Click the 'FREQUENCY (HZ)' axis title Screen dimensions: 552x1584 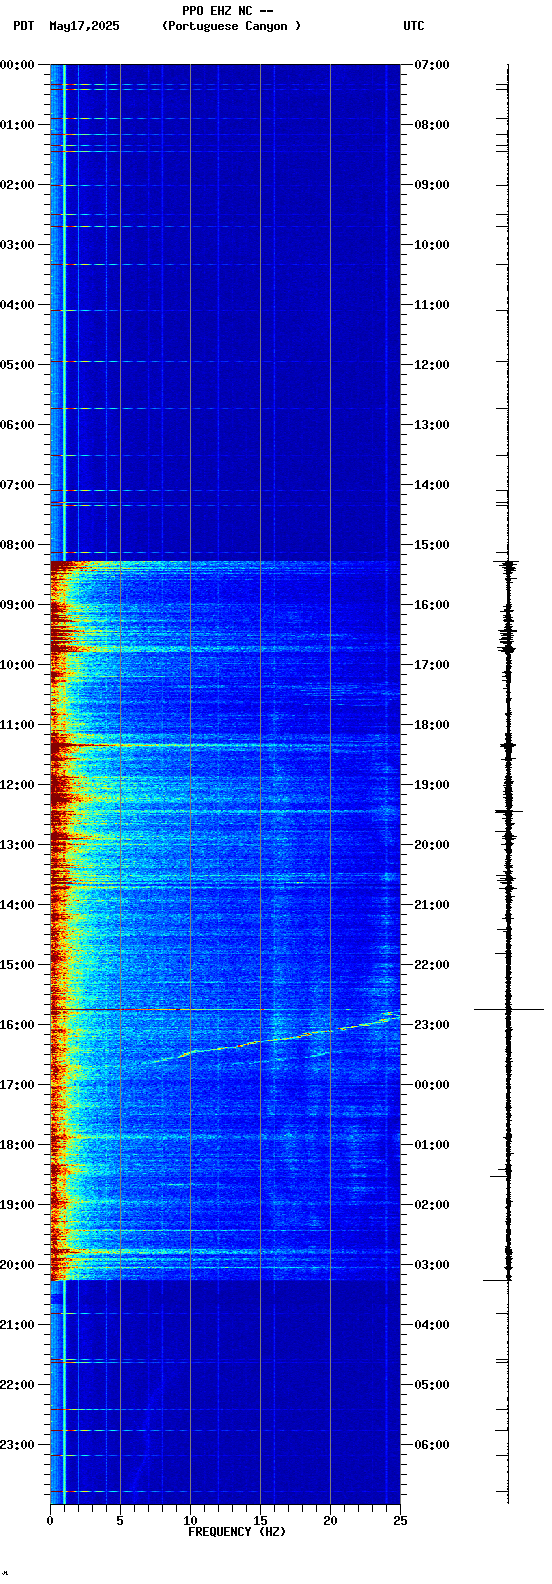(237, 1531)
